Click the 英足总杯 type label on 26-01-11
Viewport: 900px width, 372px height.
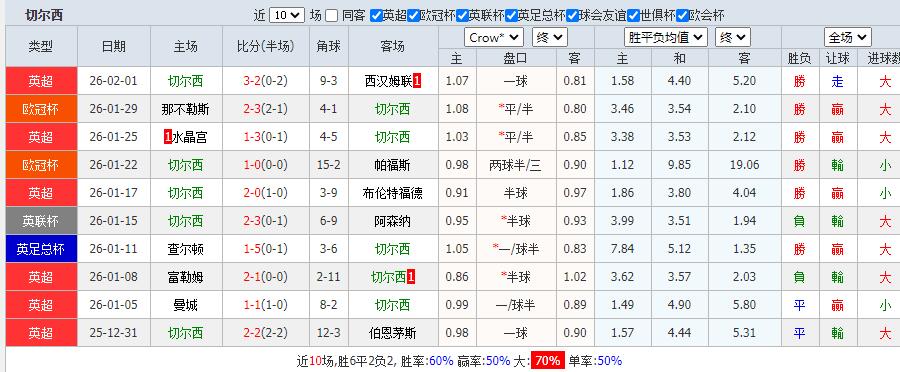point(41,249)
